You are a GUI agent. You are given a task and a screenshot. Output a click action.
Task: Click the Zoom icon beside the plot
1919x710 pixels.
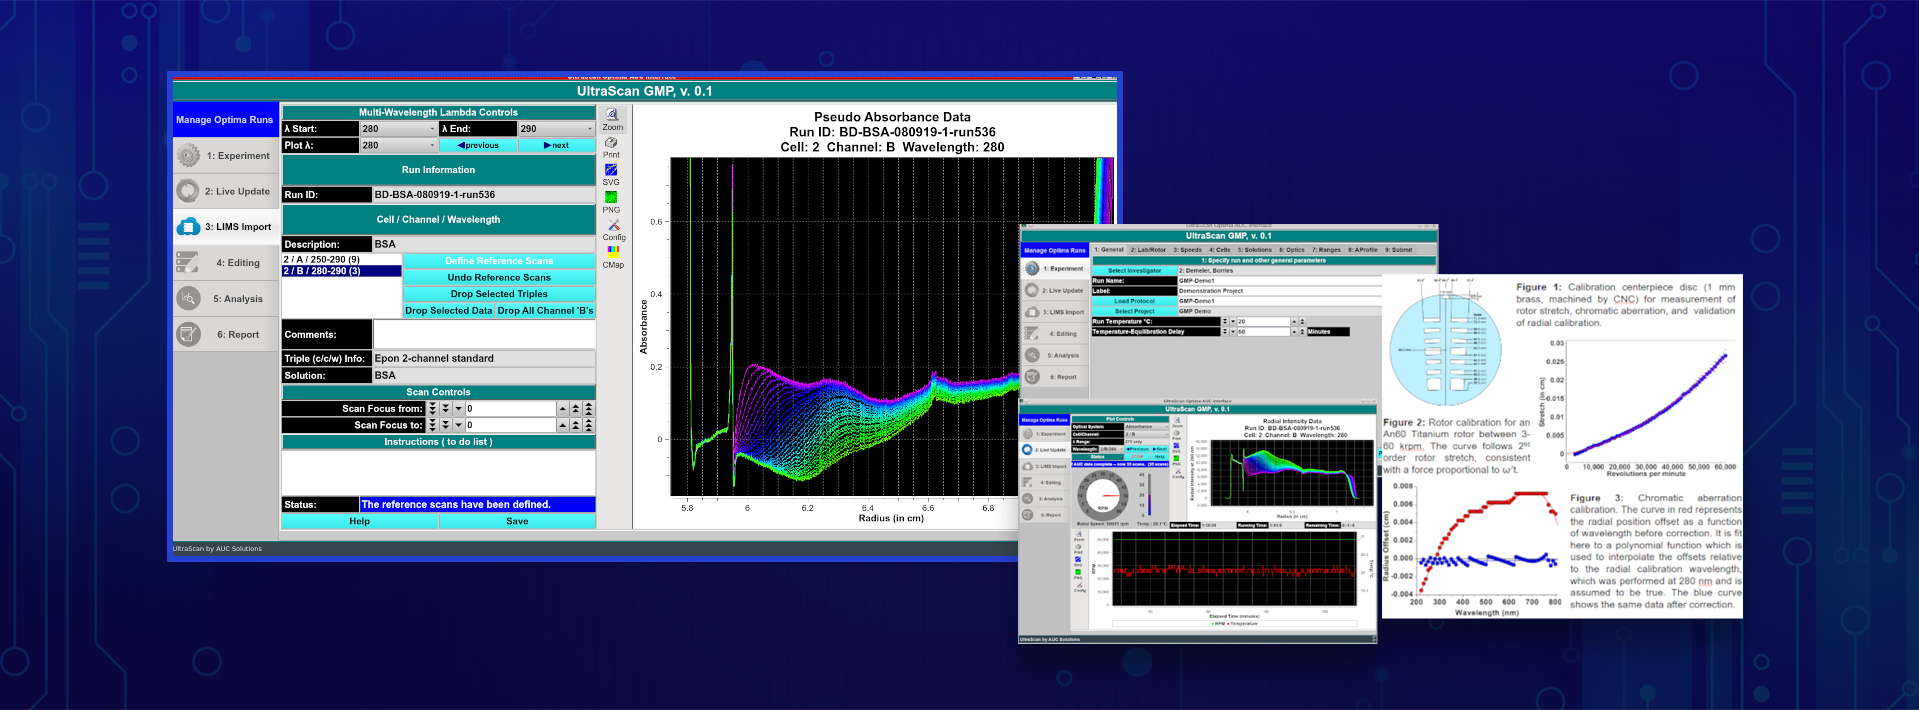pos(612,116)
